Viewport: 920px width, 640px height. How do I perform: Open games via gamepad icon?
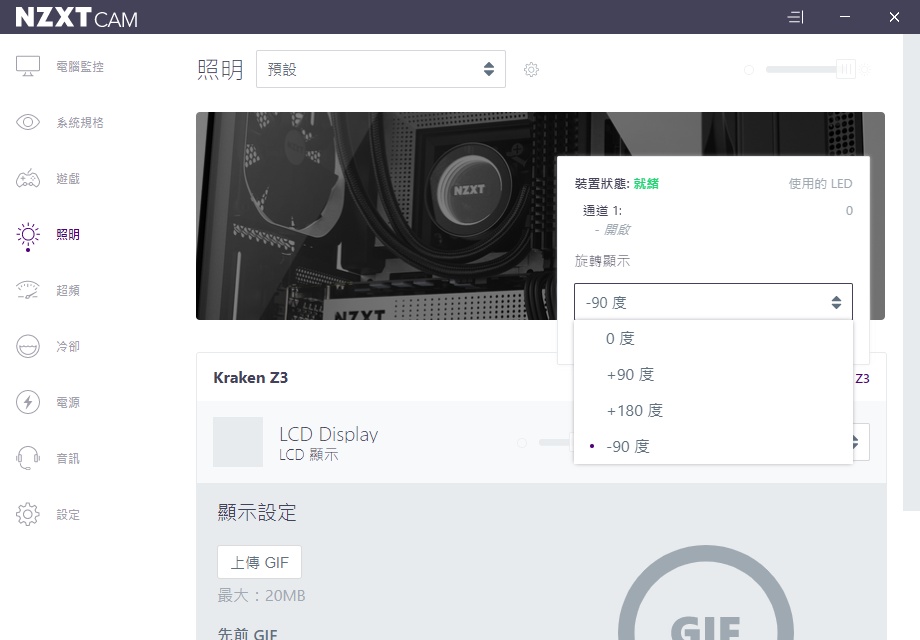28,178
